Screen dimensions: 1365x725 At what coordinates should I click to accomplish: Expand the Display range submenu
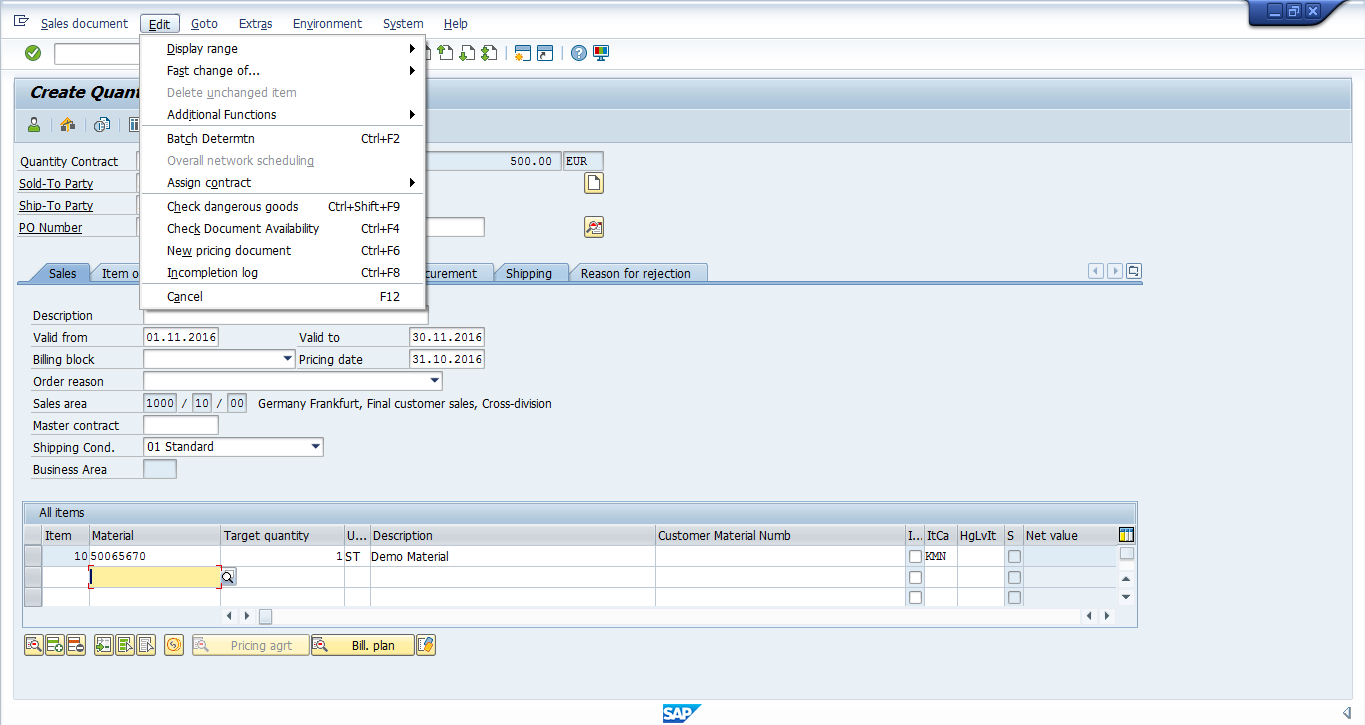pos(282,49)
